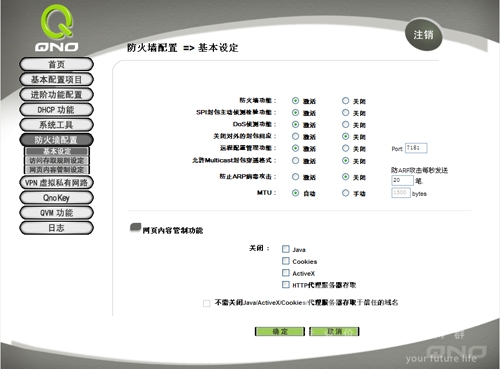Screen dimensions: 500x369
Task: Check the Cookies blocking checkbox
Action: 286,261
